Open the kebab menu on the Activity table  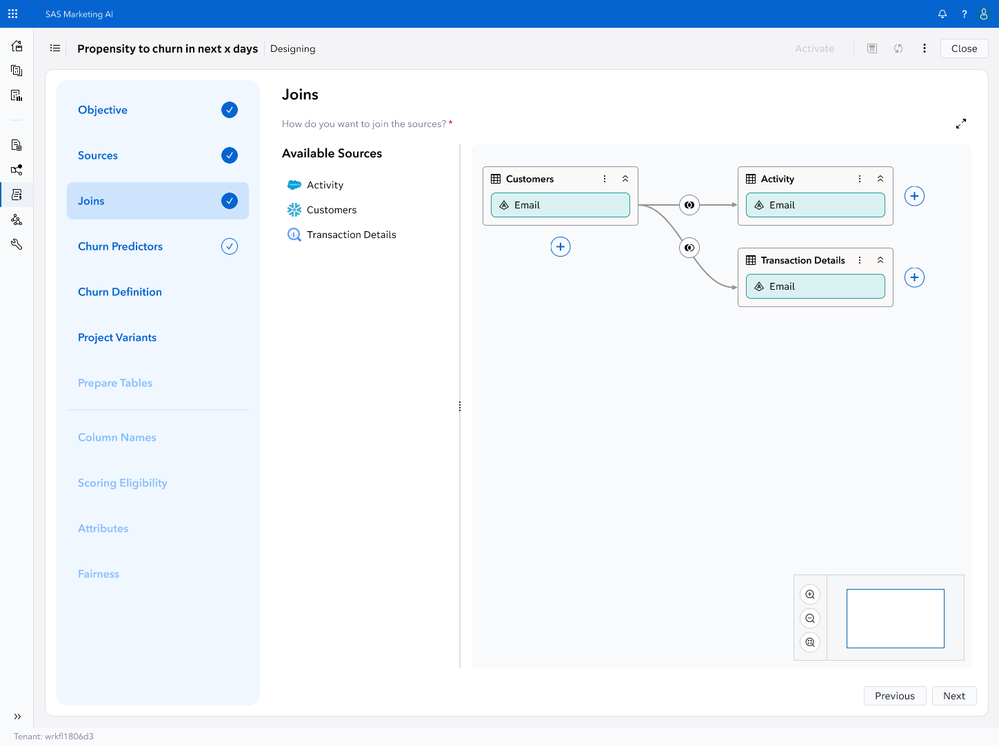tap(859, 178)
